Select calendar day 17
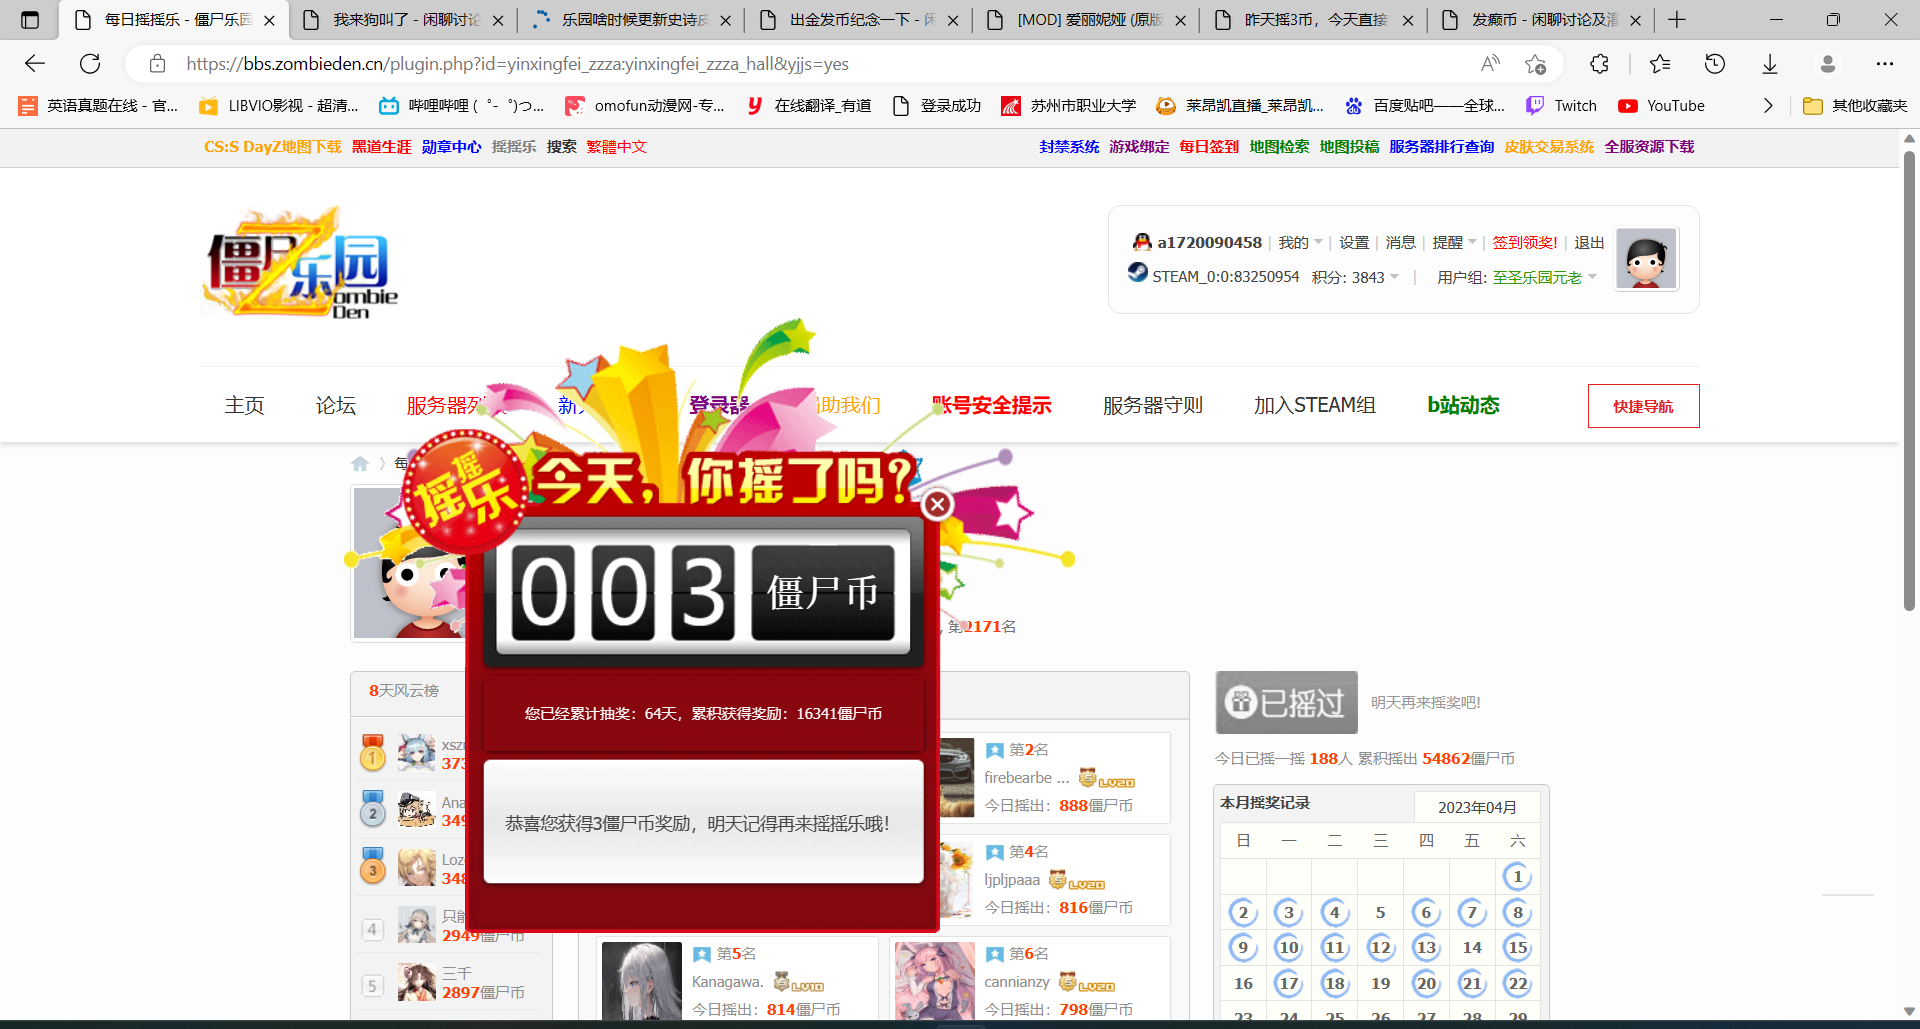Viewport: 1920px width, 1029px height. click(1289, 983)
